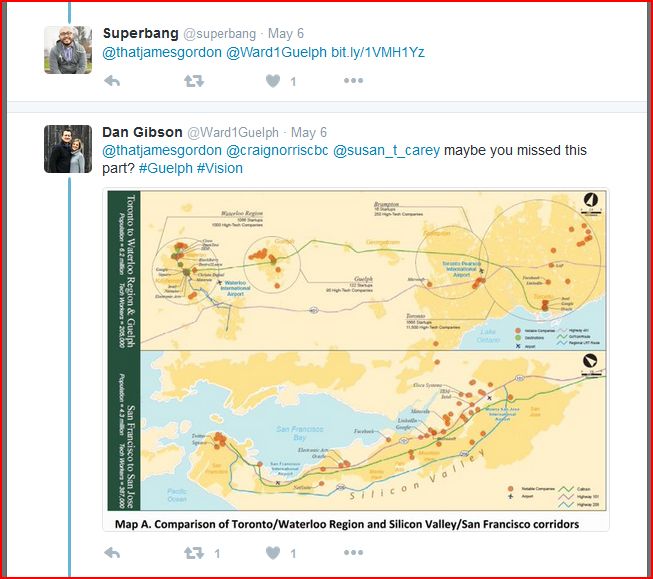Open more options on Superbang's tweet
This screenshot has width=653, height=579.
353,80
